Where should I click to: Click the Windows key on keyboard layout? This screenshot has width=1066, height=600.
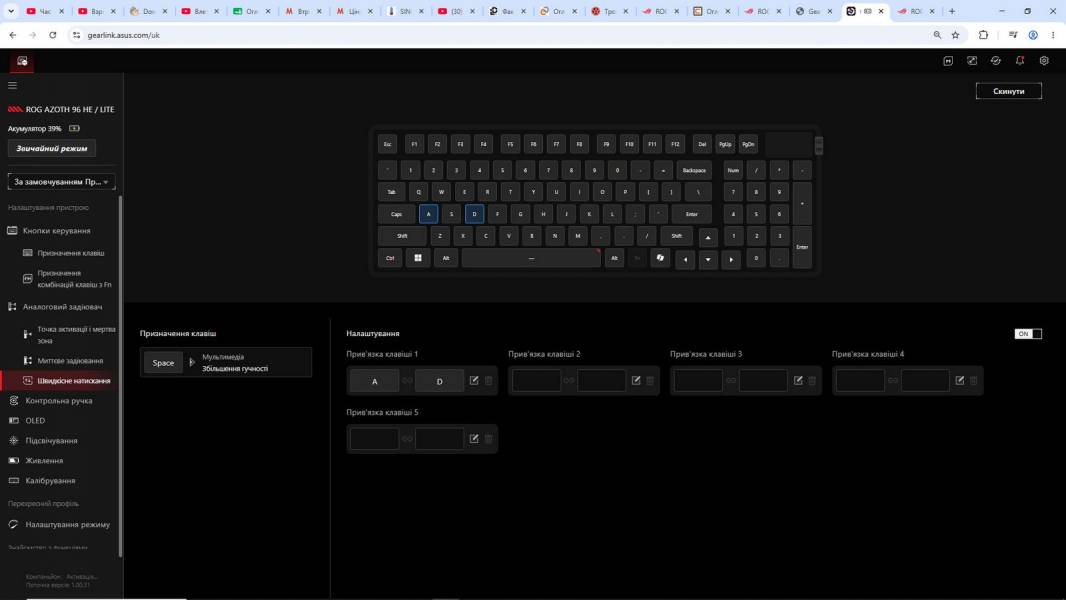417,258
